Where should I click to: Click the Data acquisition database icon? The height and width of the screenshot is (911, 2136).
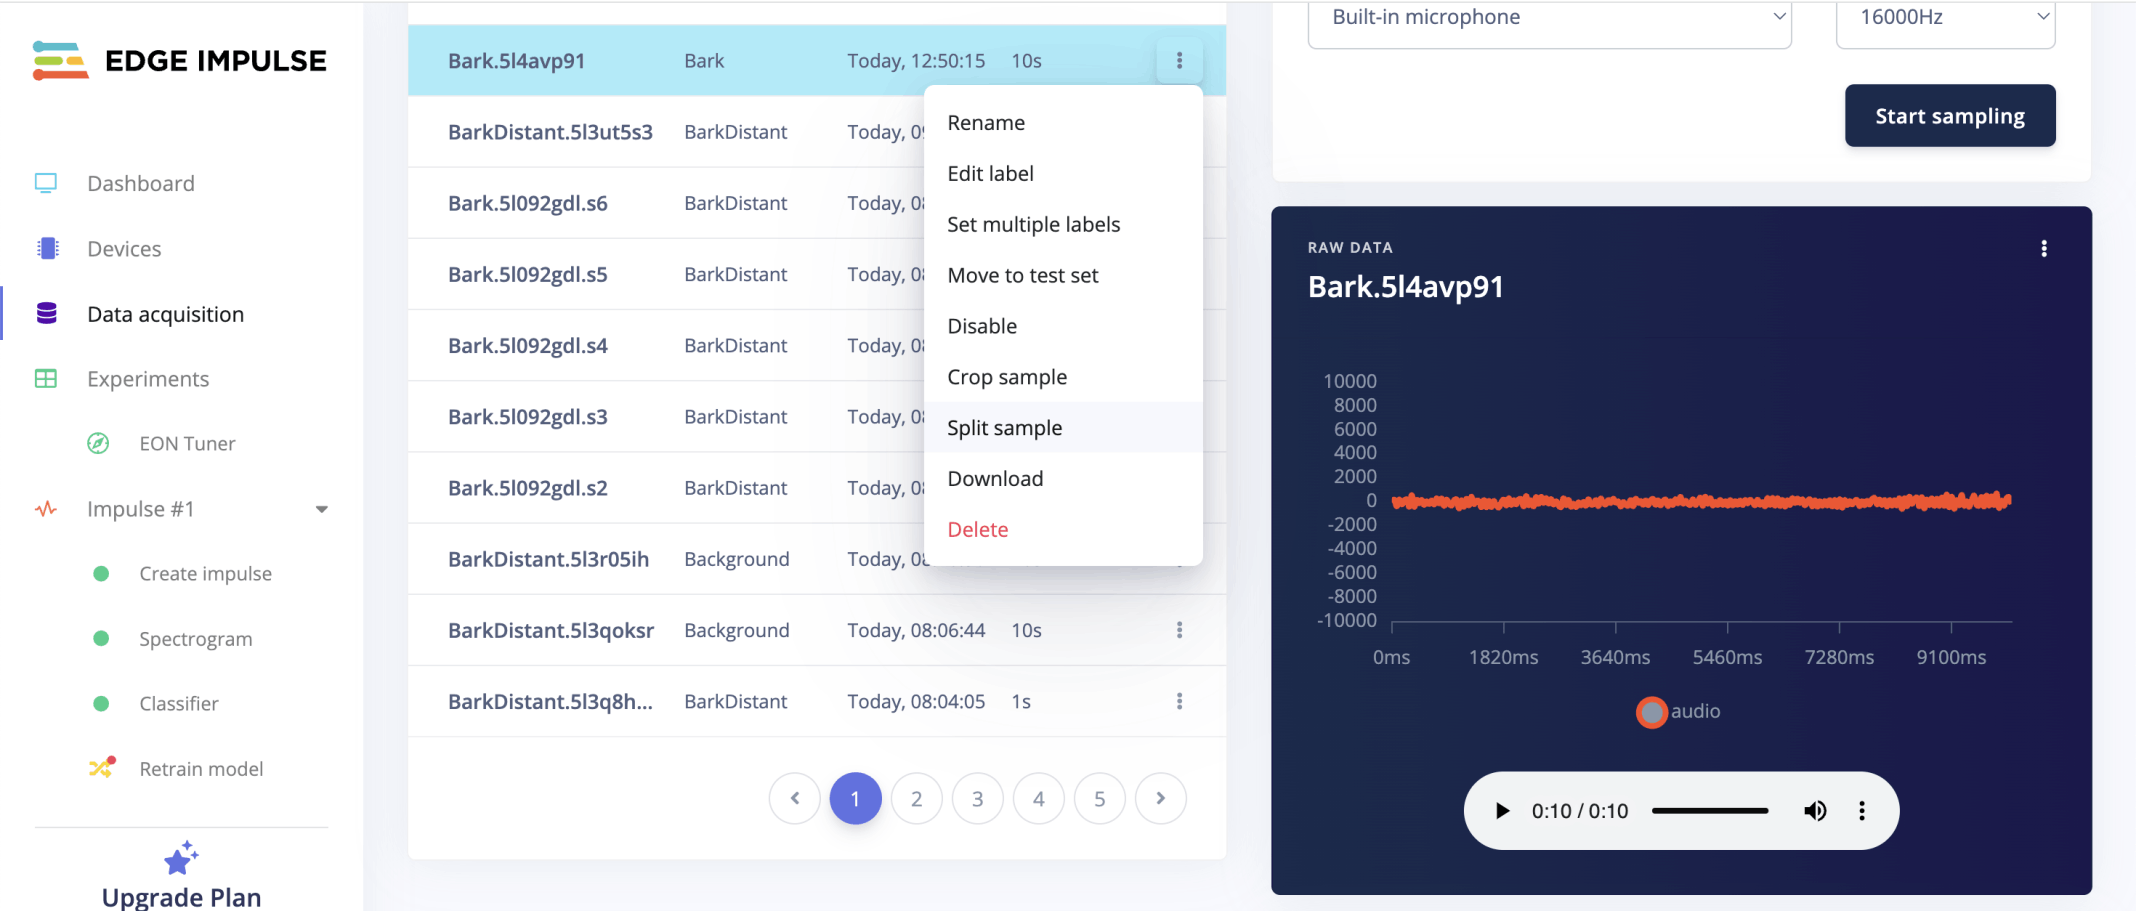pyautogui.click(x=47, y=314)
